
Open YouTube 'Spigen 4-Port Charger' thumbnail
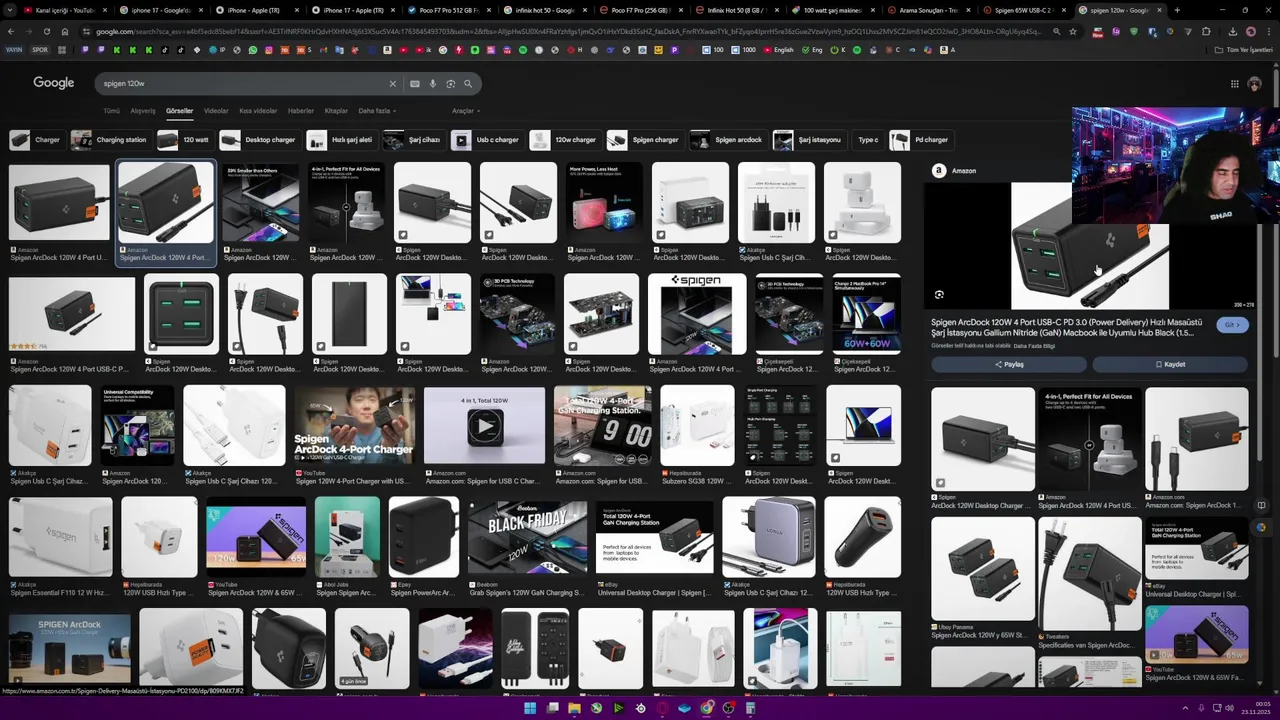tap(354, 427)
